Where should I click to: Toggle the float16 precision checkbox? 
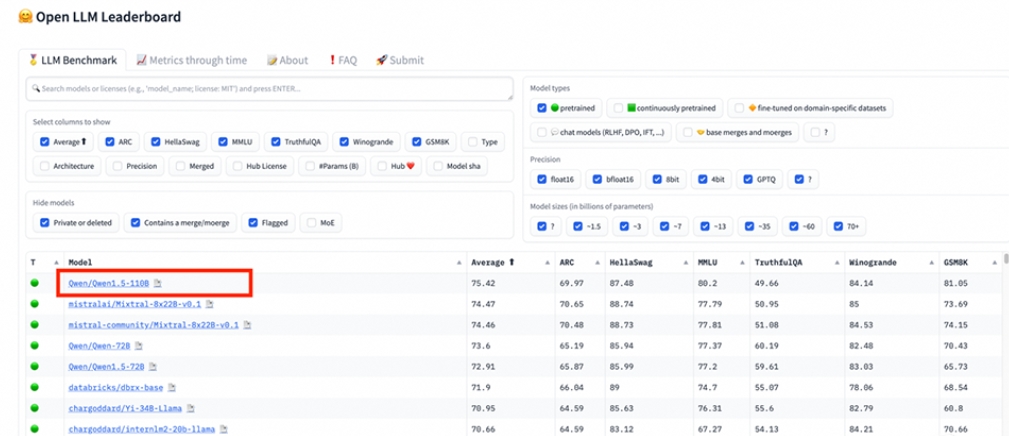542,180
